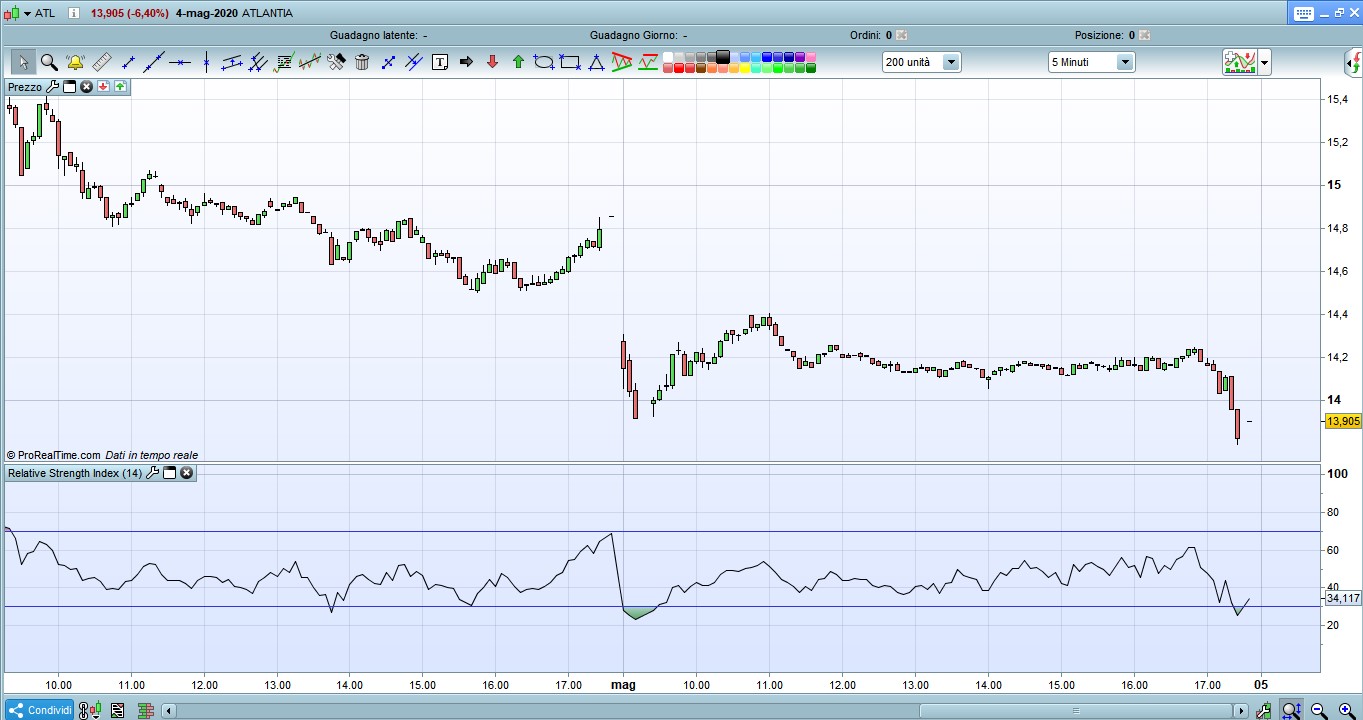Click the green up arrow in Prezzo header
Screen dimensions: 1363x720
(x=120, y=87)
